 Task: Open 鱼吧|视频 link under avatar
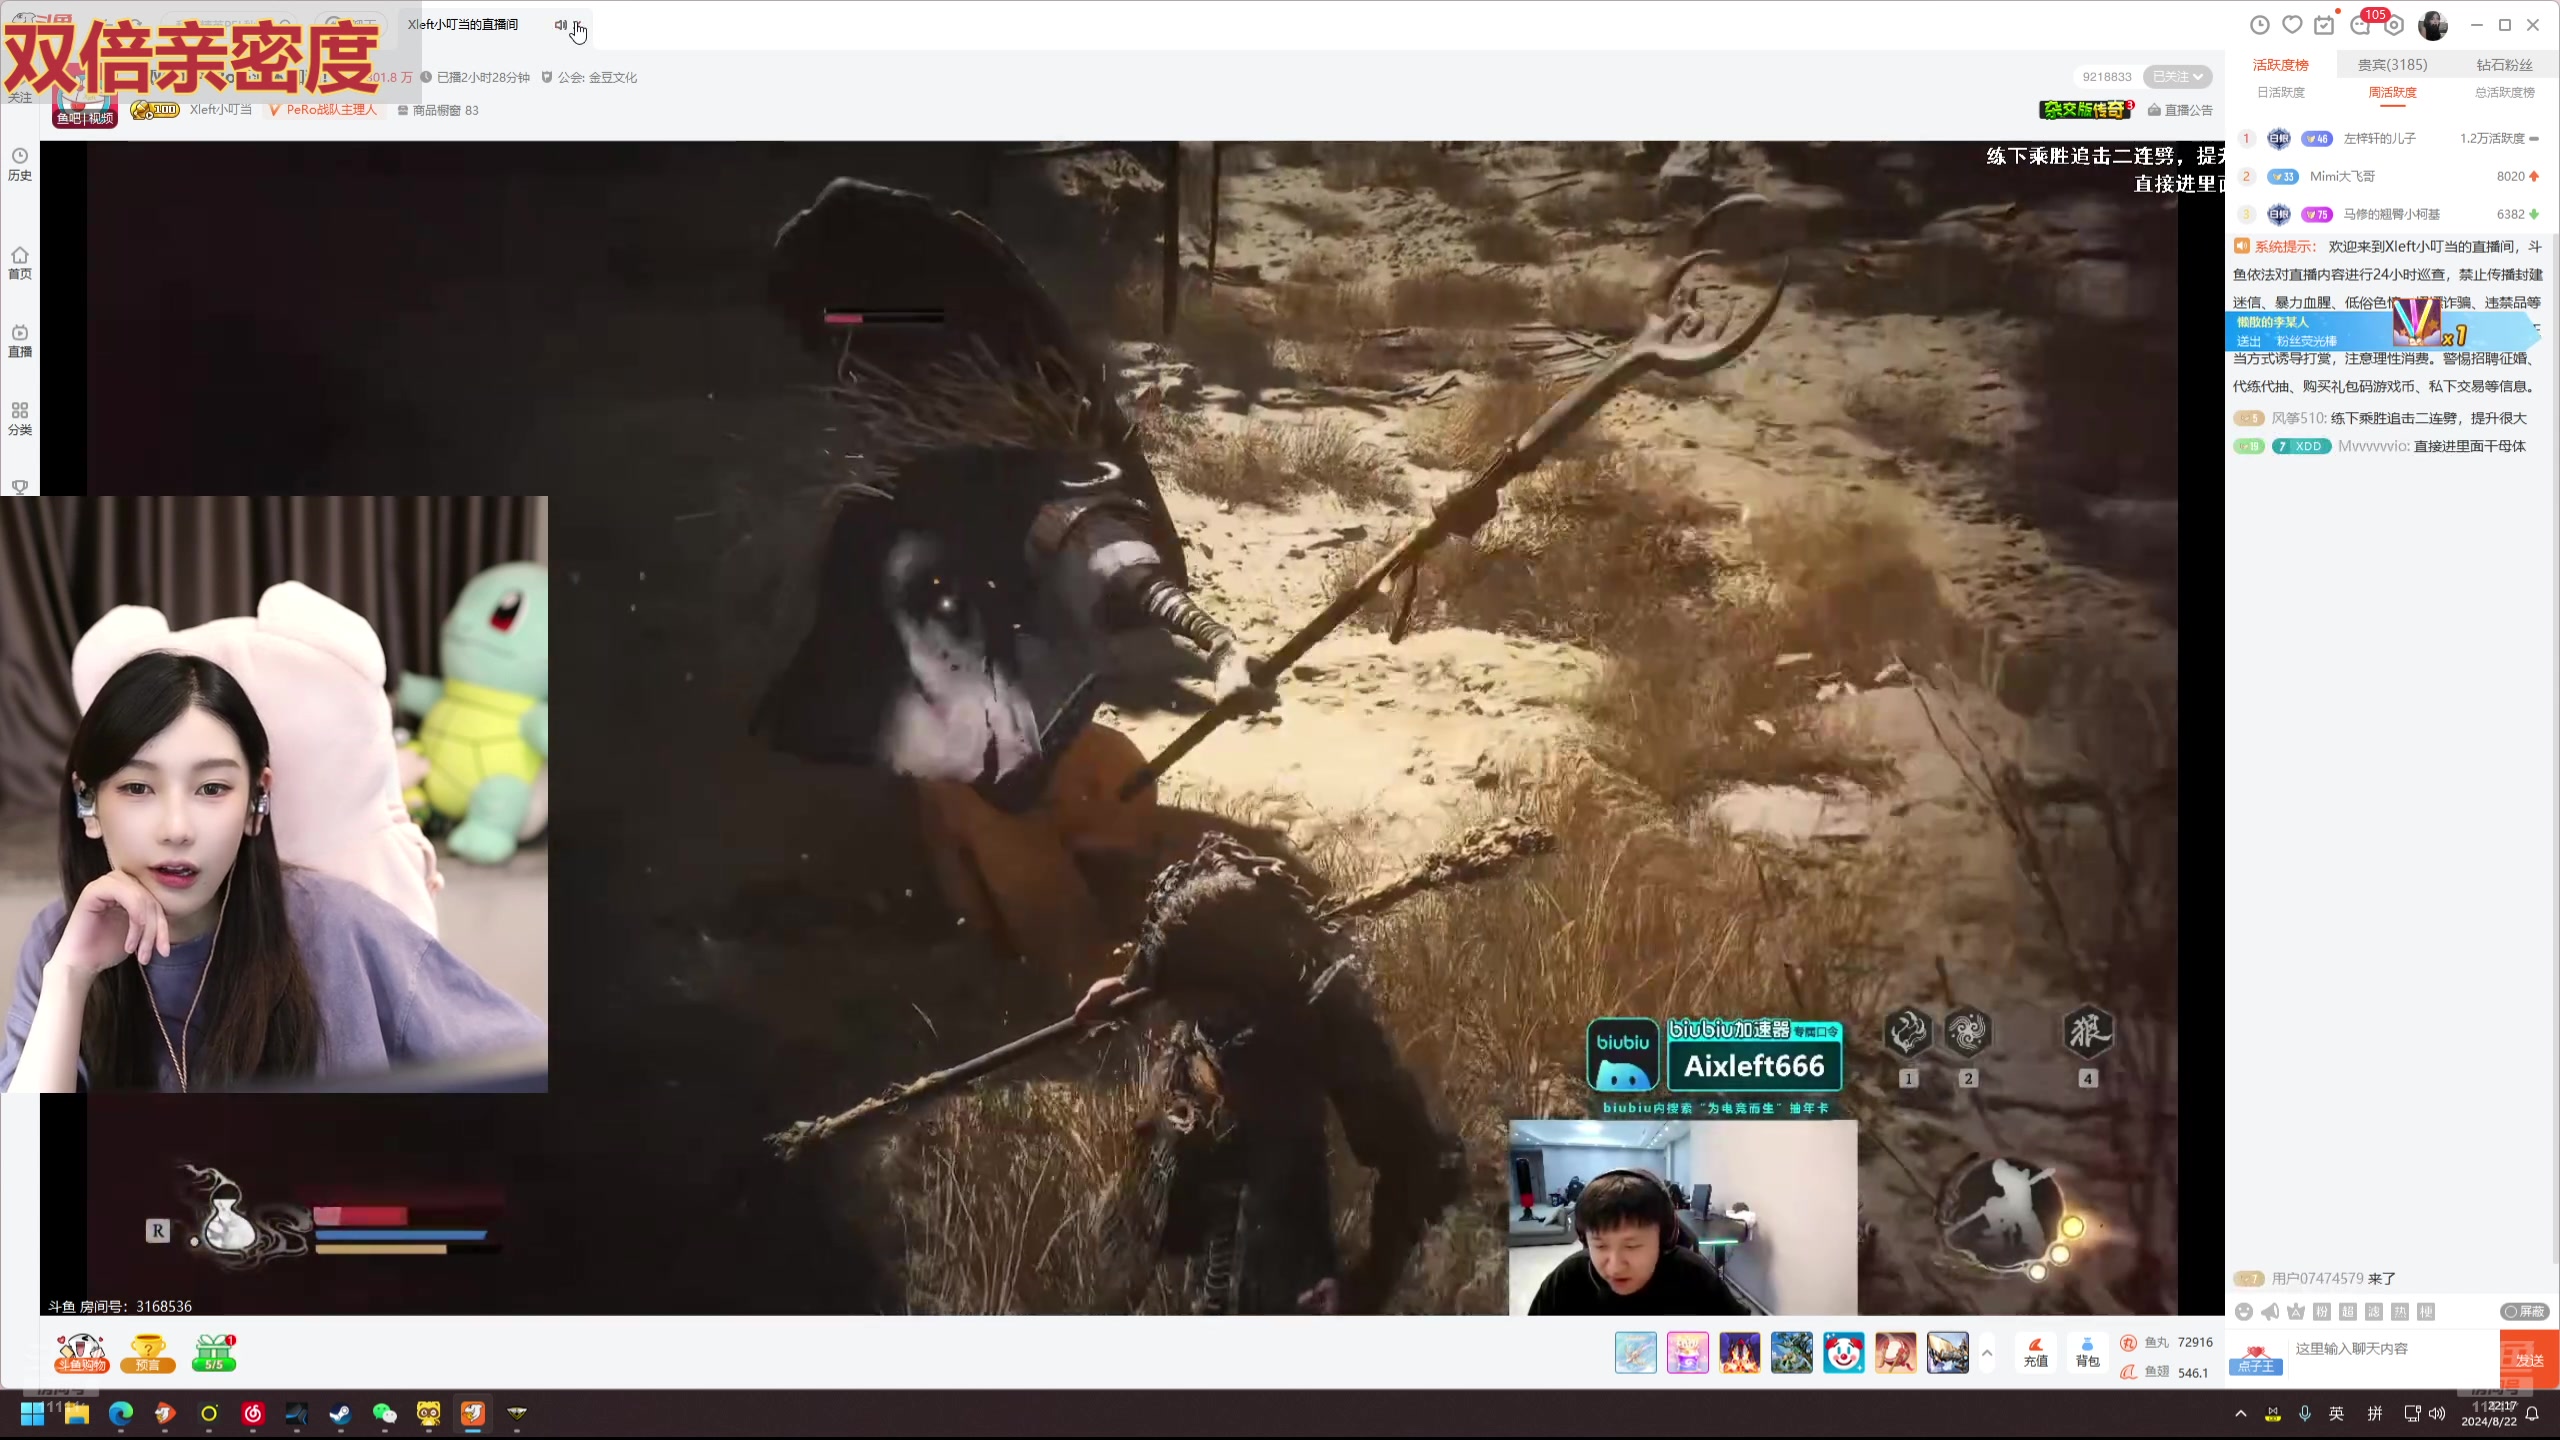(85, 118)
